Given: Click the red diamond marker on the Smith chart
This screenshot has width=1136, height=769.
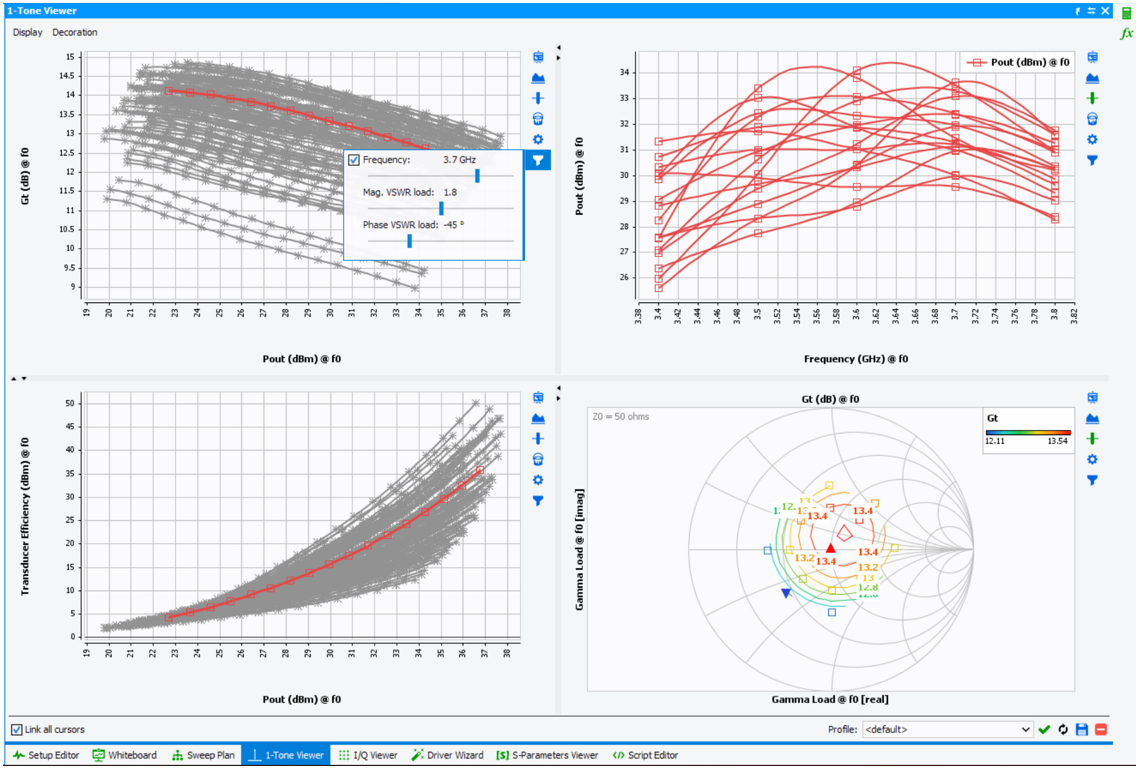Looking at the screenshot, I should [845, 533].
